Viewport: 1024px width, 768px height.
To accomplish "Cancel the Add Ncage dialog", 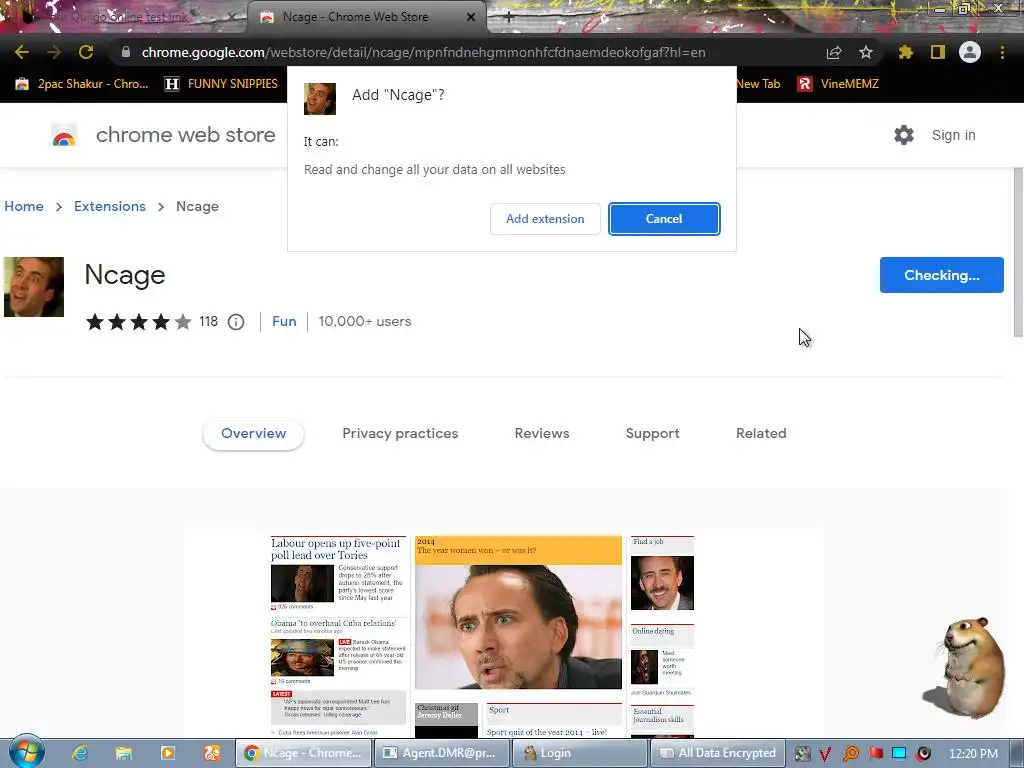I will click(x=664, y=219).
